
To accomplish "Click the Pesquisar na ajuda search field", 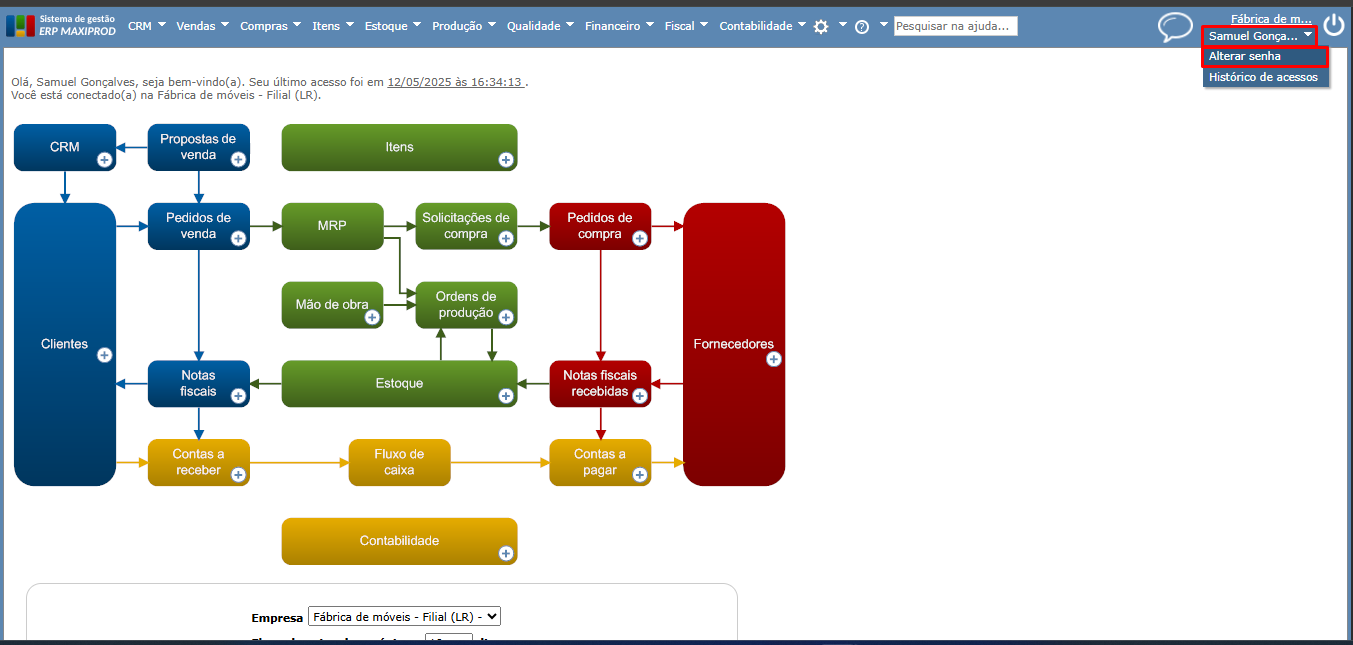I will click(x=955, y=26).
